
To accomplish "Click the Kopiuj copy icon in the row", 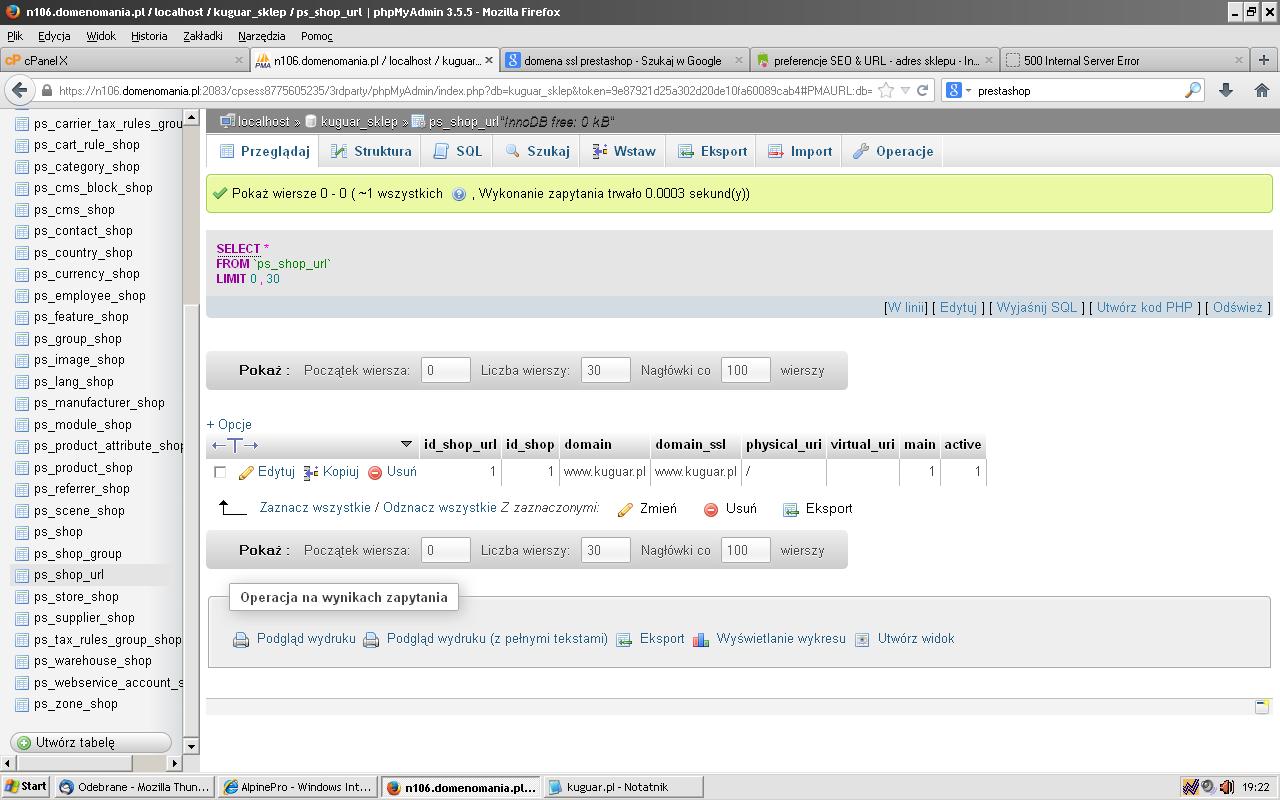I will coord(311,472).
